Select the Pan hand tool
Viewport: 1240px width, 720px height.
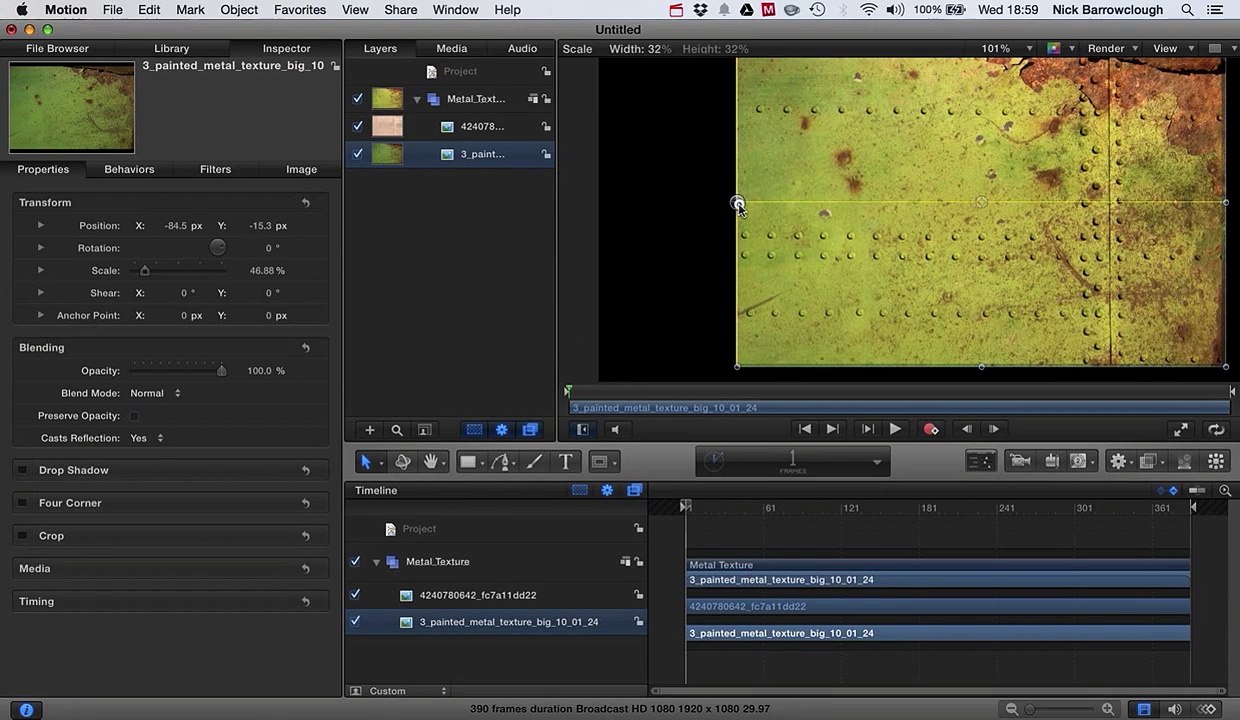pyautogui.click(x=431, y=462)
